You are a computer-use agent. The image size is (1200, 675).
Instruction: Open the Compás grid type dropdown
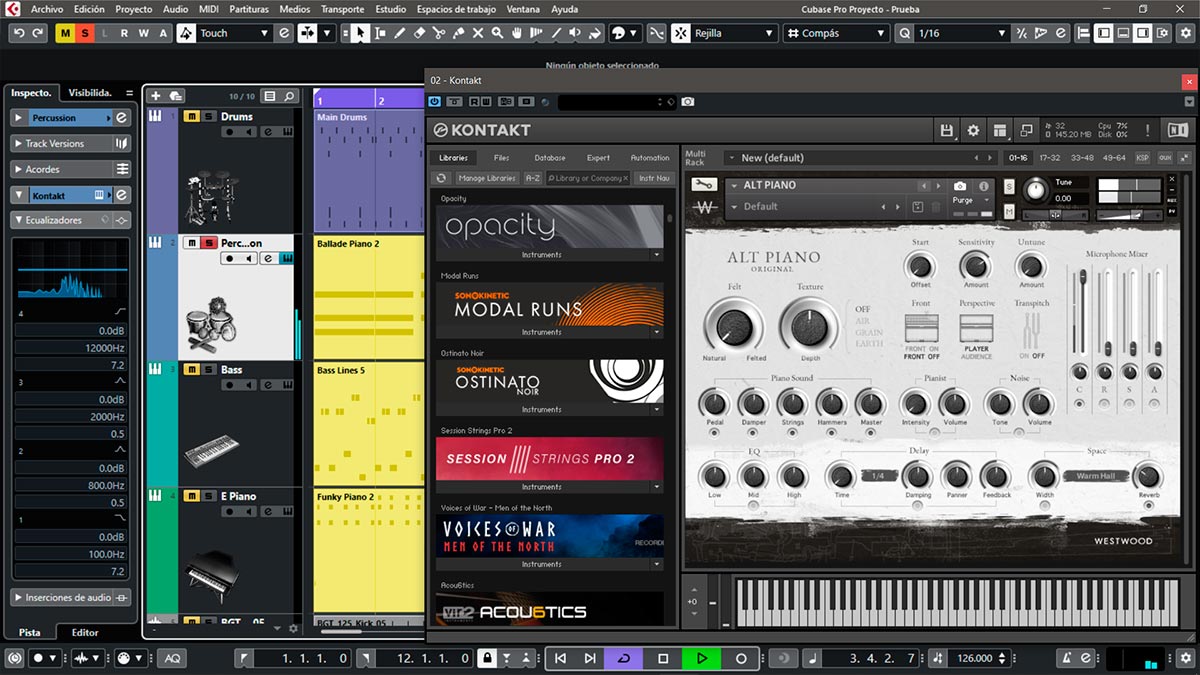pos(835,33)
